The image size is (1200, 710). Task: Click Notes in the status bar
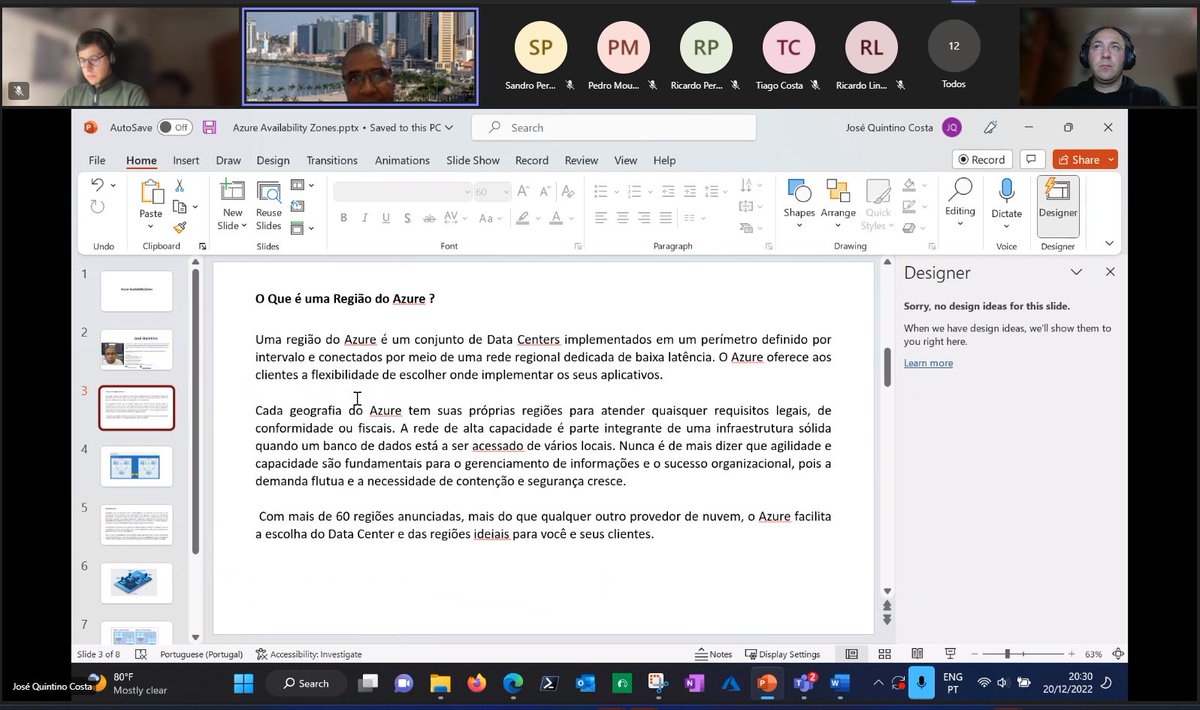[713, 654]
